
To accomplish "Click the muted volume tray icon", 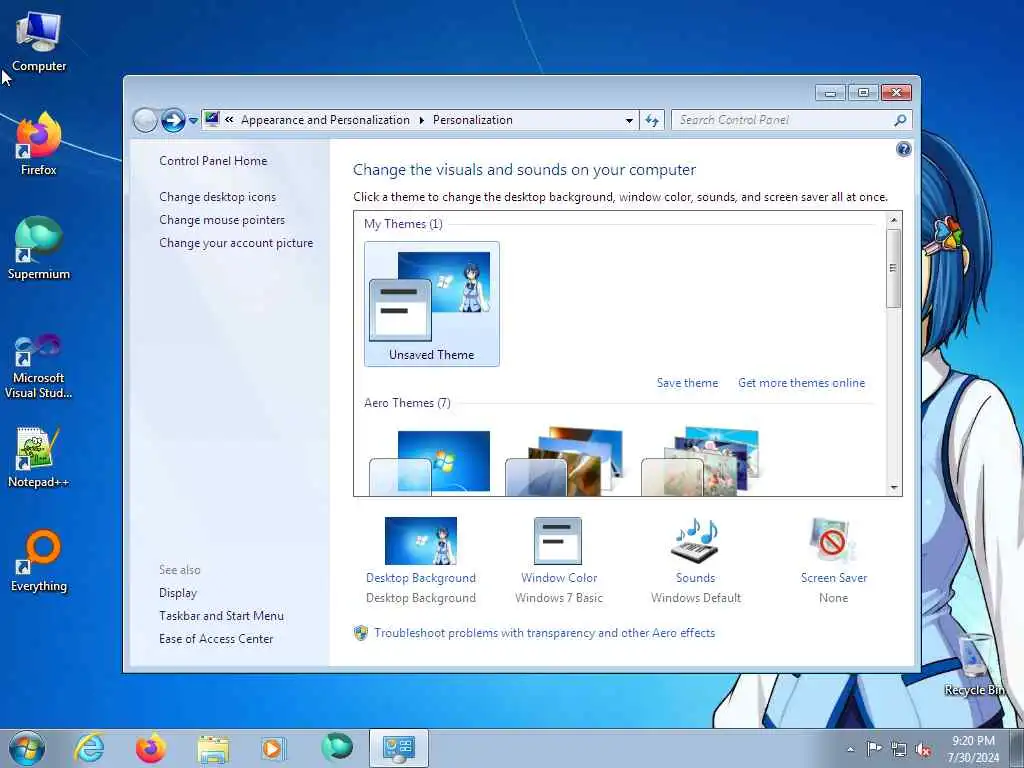I will 923,749.
